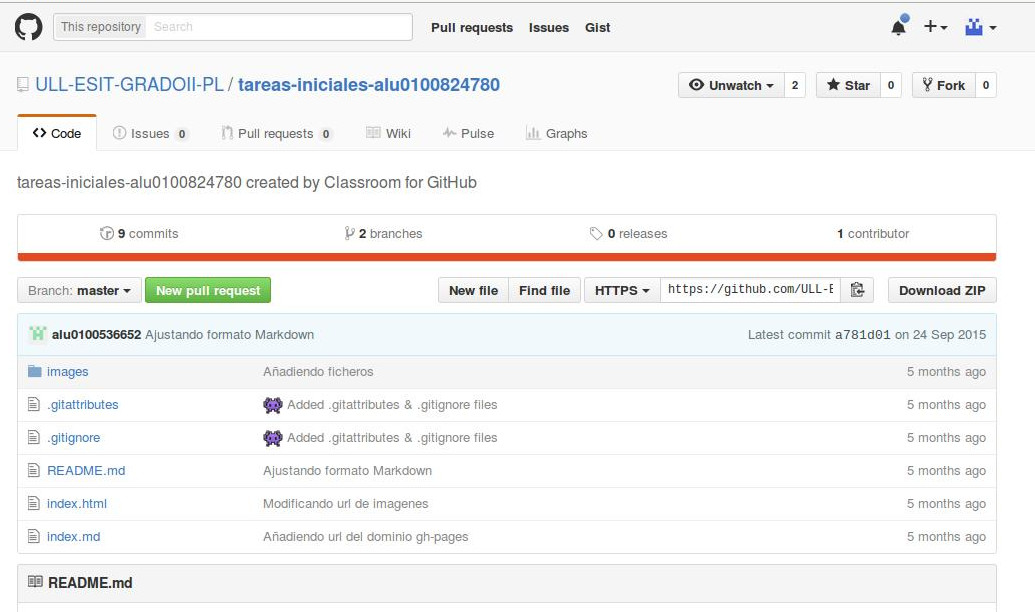
Task: Open the Modificando url de imagenes commit
Action: [345, 504]
